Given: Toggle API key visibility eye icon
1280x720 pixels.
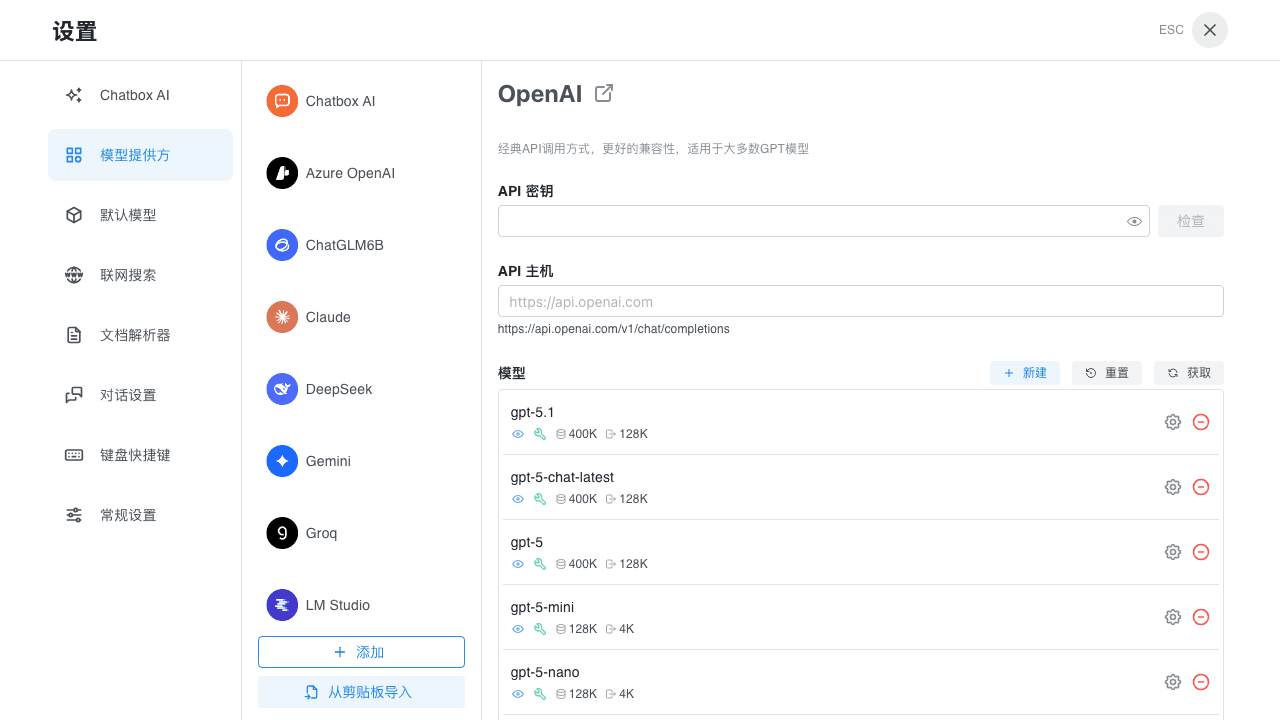Looking at the screenshot, I should [x=1134, y=221].
